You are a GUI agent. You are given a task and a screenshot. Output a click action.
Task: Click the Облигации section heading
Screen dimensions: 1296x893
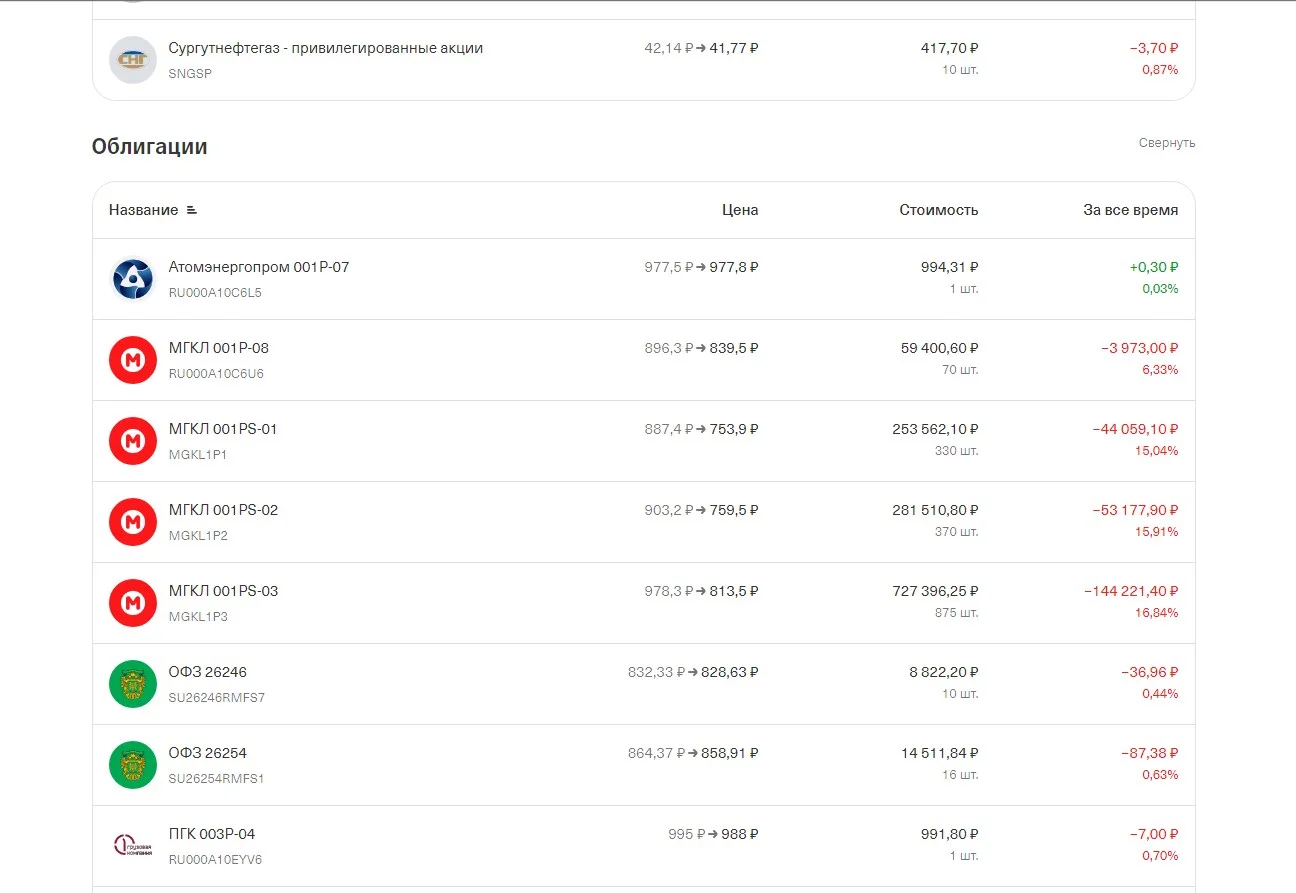pos(150,147)
